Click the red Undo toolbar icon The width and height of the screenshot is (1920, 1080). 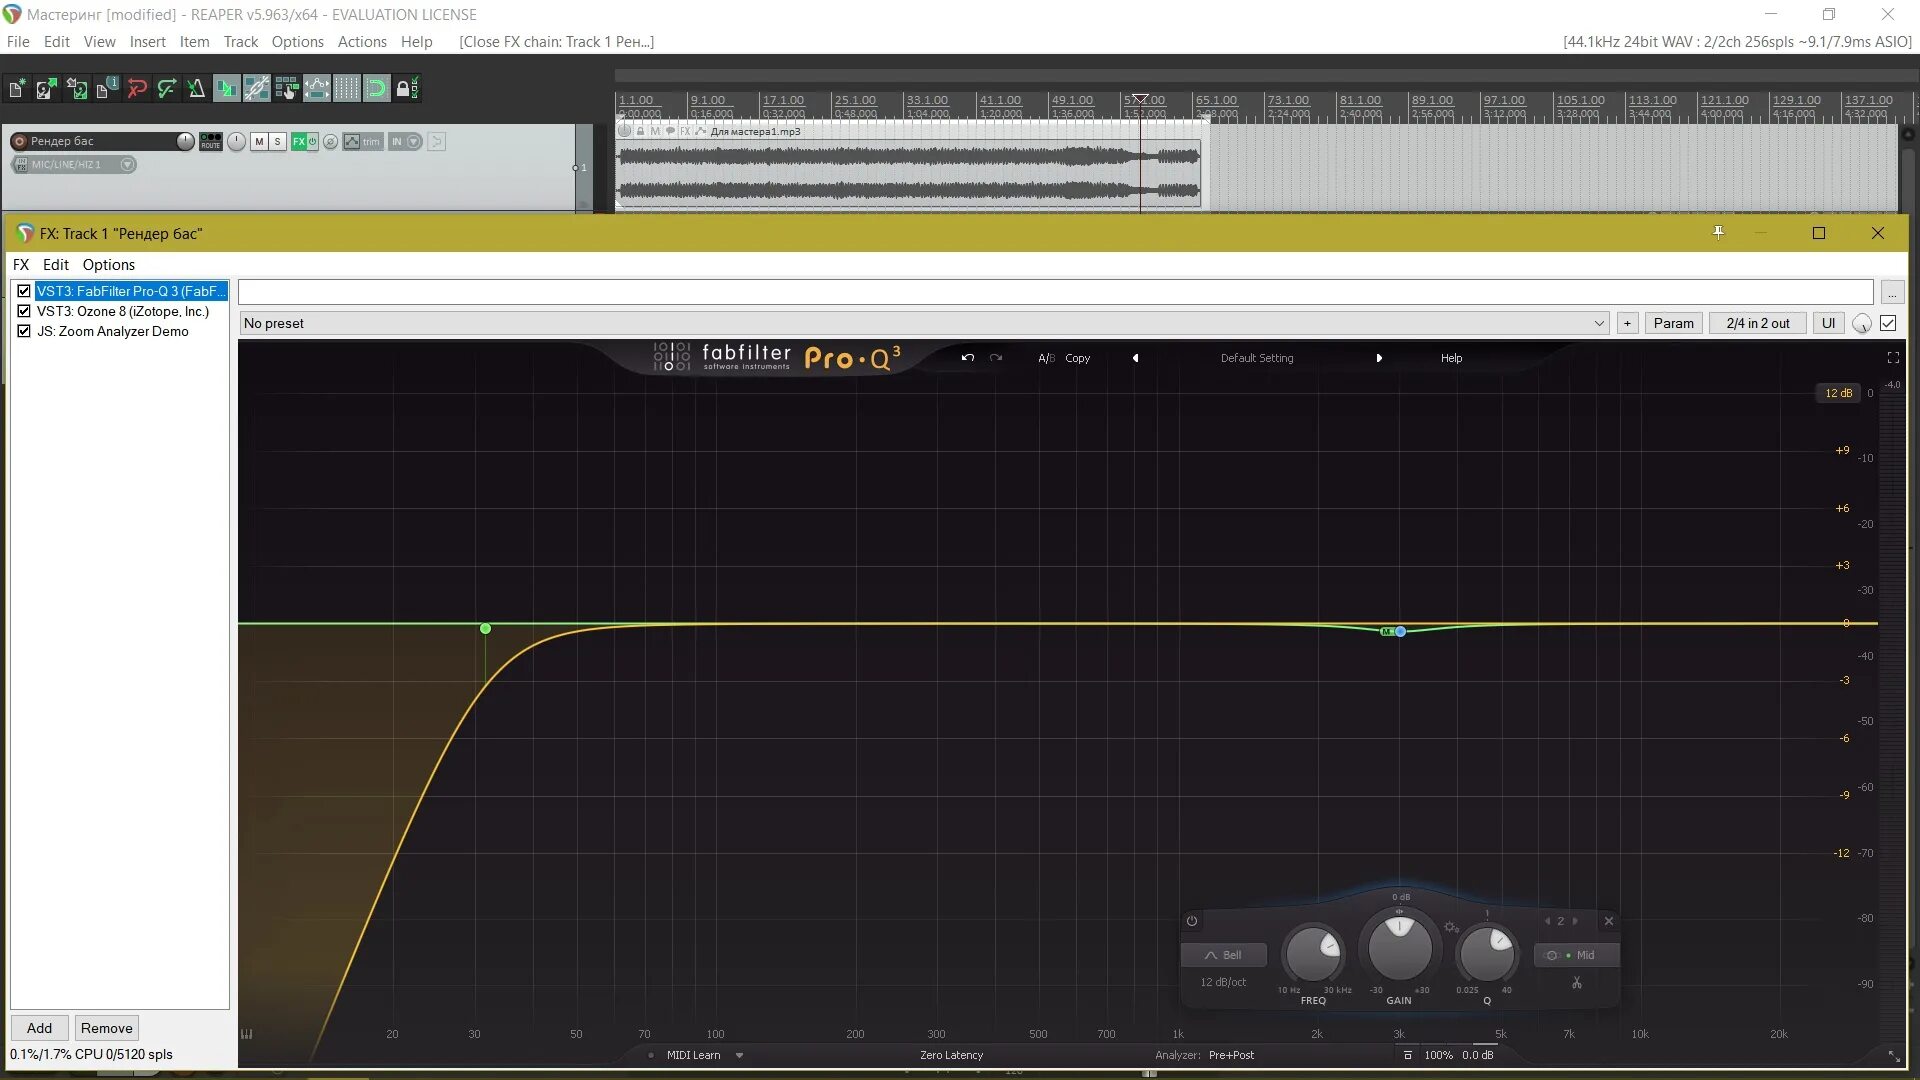tap(137, 89)
